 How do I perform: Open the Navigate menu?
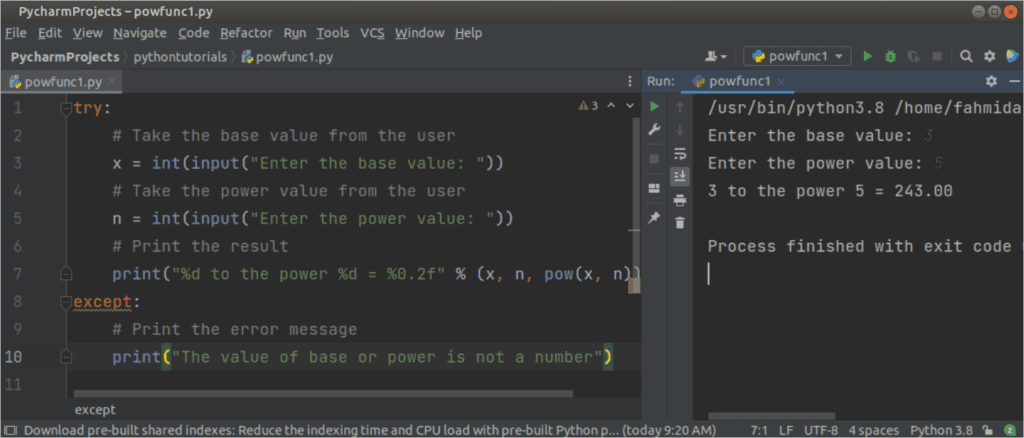pyautogui.click(x=140, y=33)
